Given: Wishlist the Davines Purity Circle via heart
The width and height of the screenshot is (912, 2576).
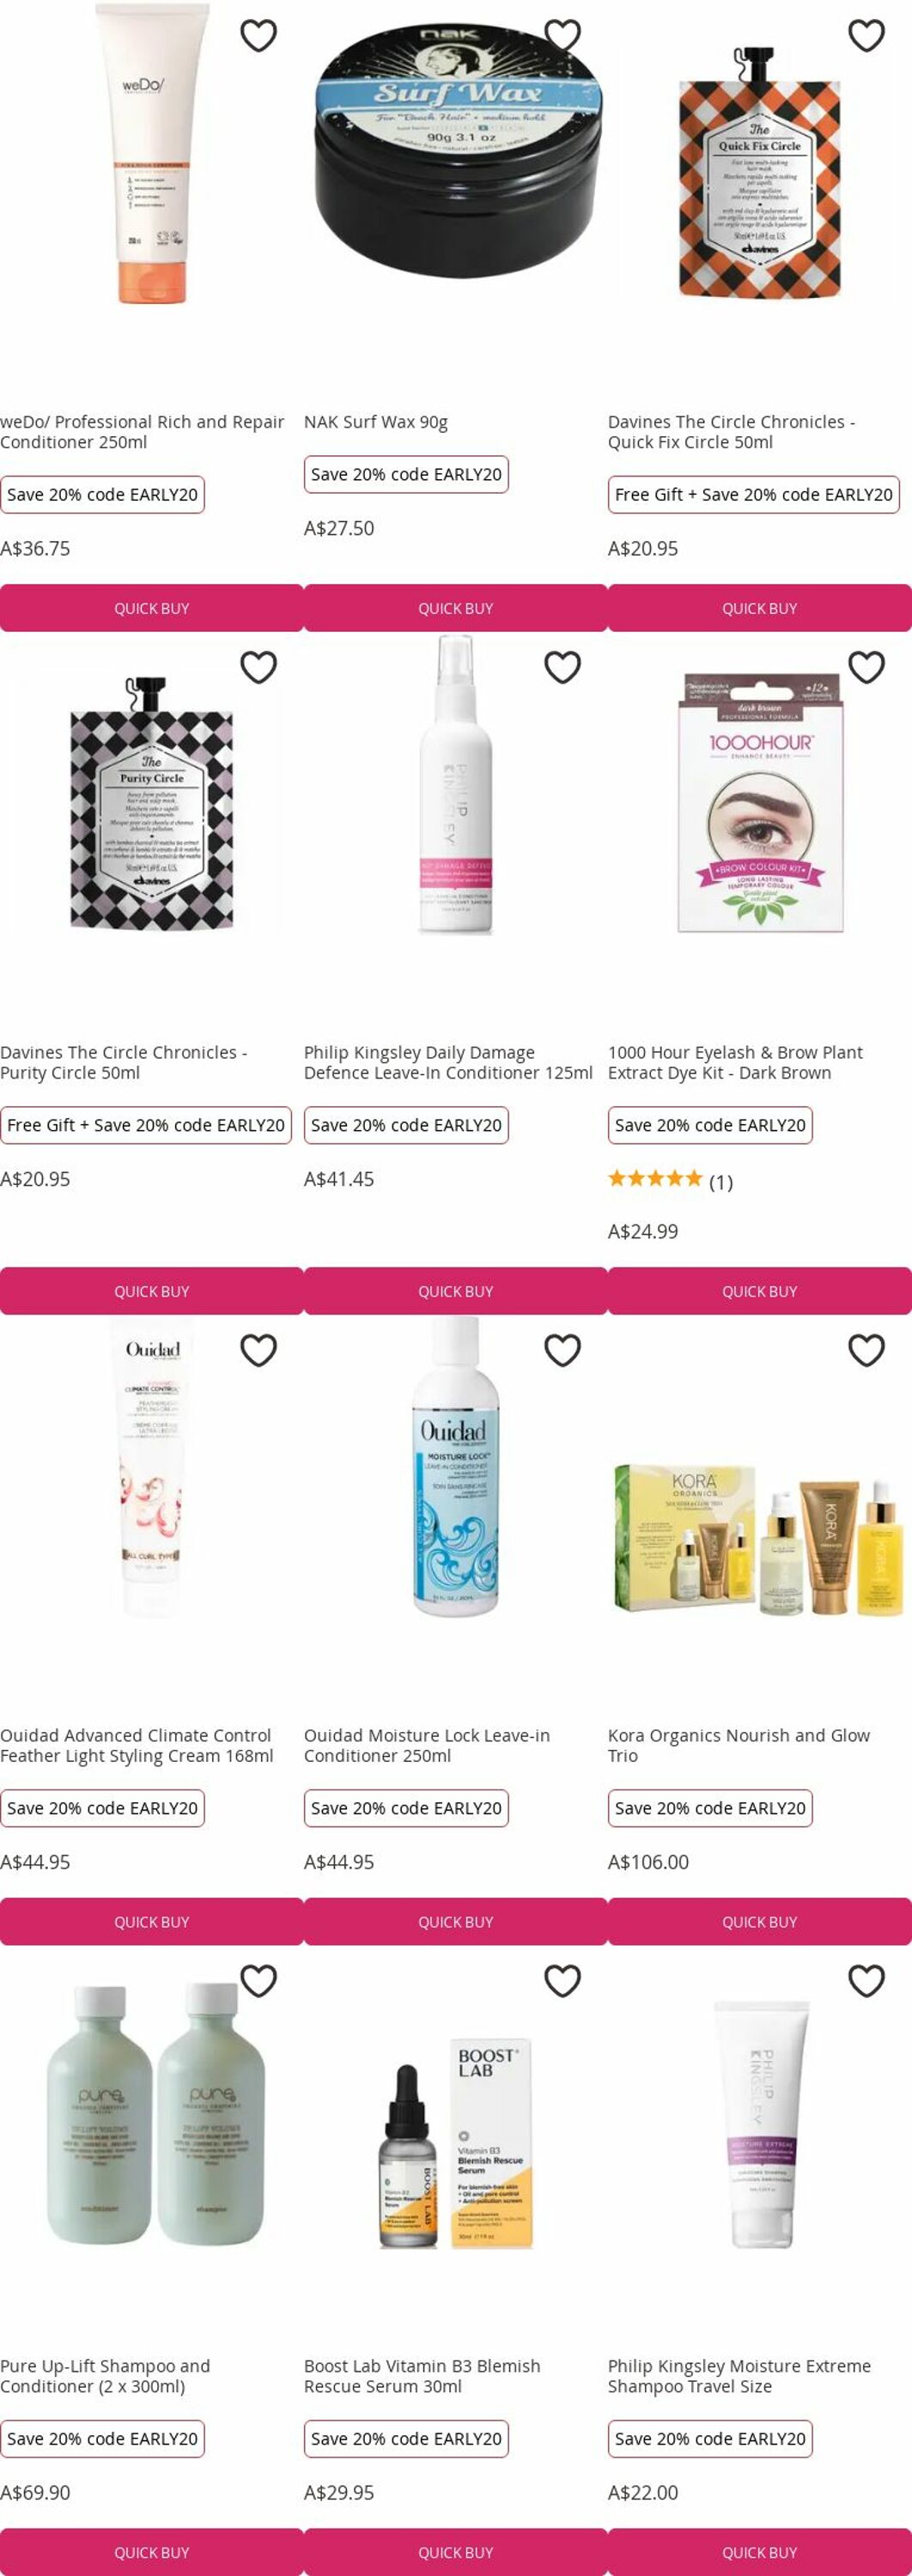Looking at the screenshot, I should (258, 667).
